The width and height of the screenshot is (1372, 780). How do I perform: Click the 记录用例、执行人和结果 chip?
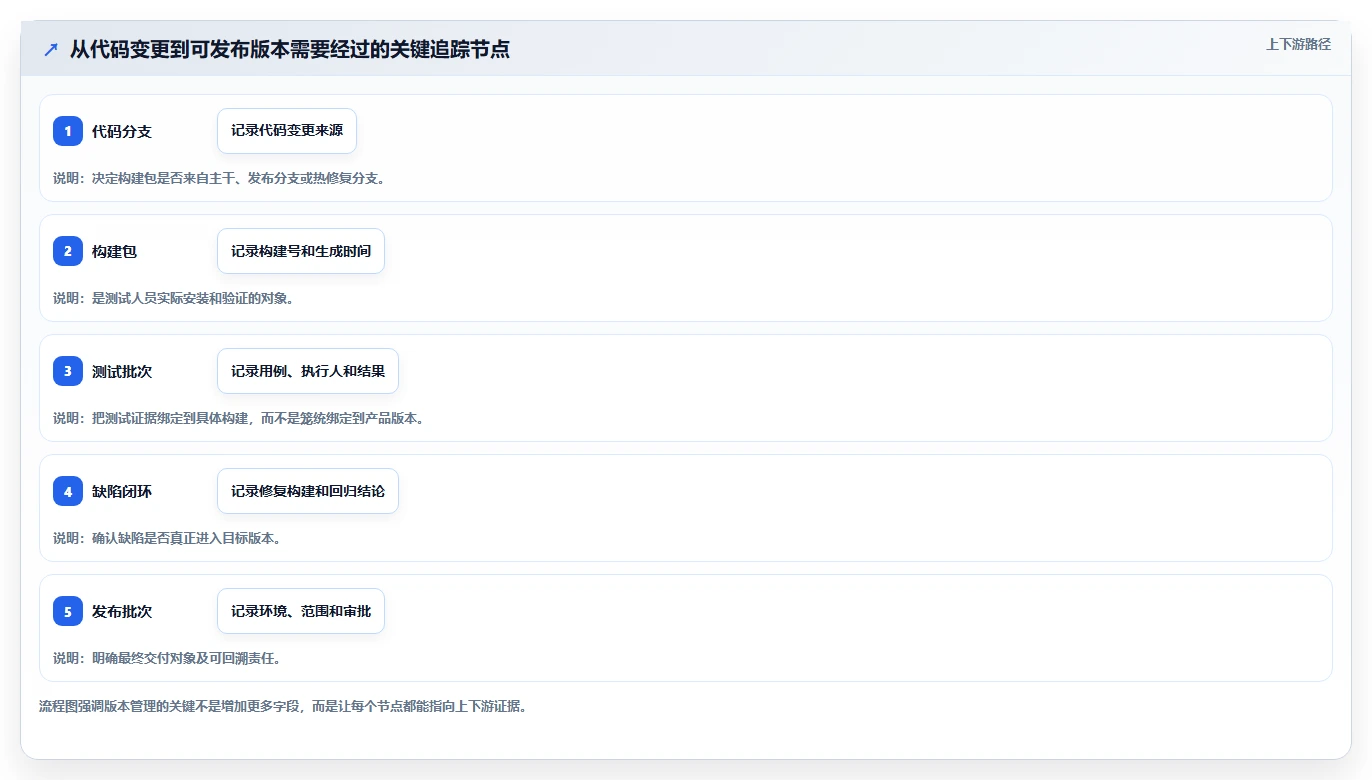pos(308,371)
